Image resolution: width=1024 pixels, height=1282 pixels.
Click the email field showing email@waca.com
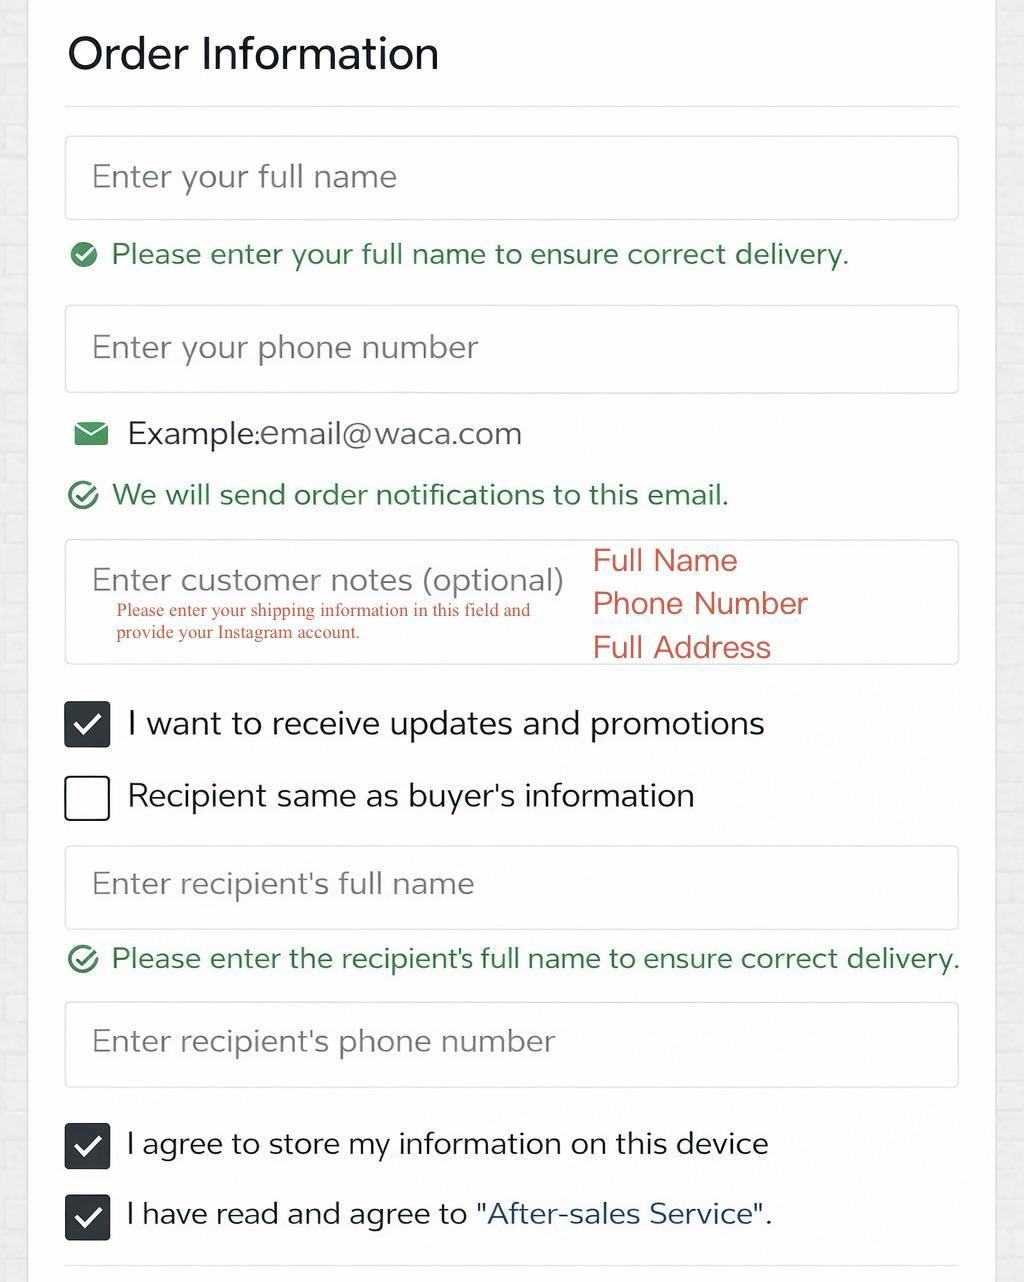tap(390, 434)
